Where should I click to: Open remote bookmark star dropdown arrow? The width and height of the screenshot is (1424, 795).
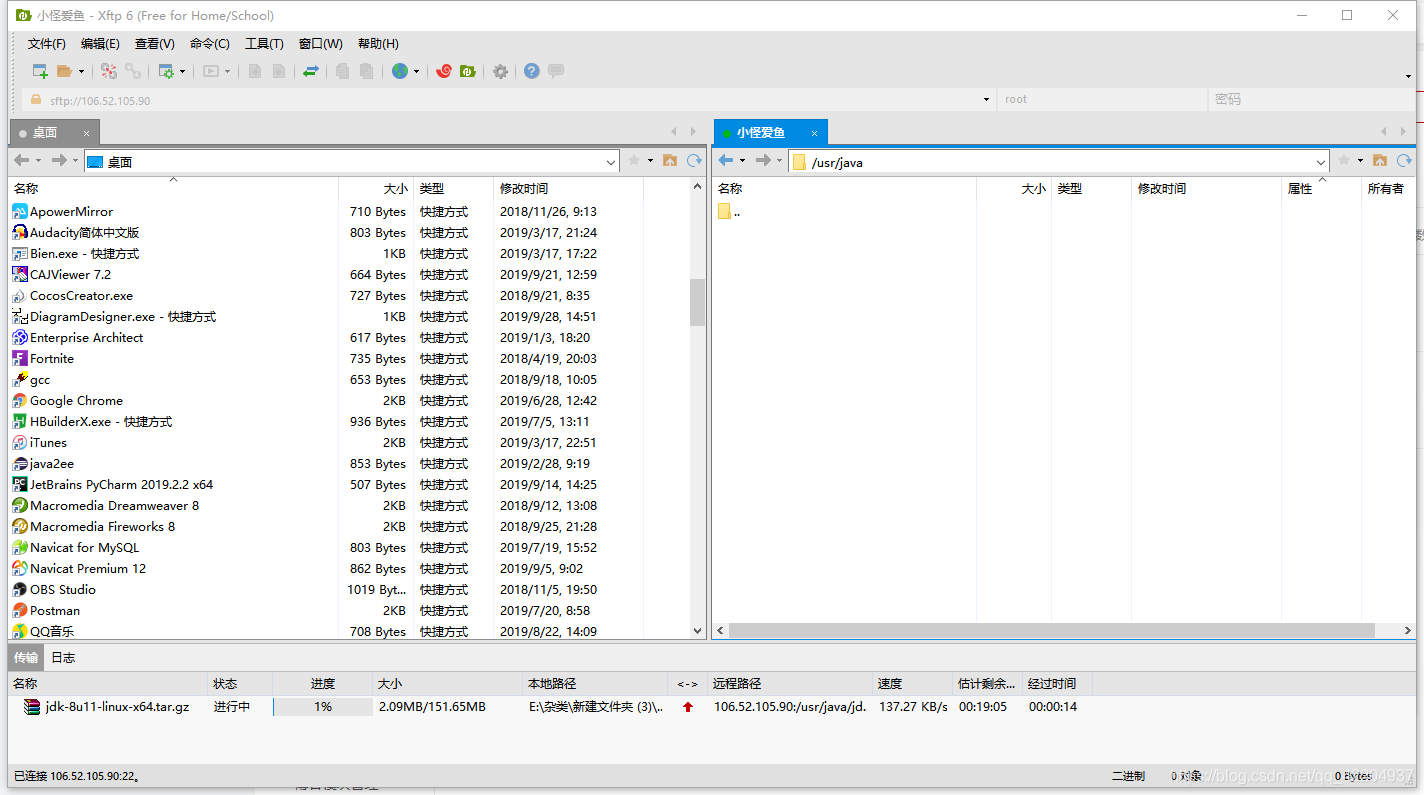pyautogui.click(x=1360, y=161)
